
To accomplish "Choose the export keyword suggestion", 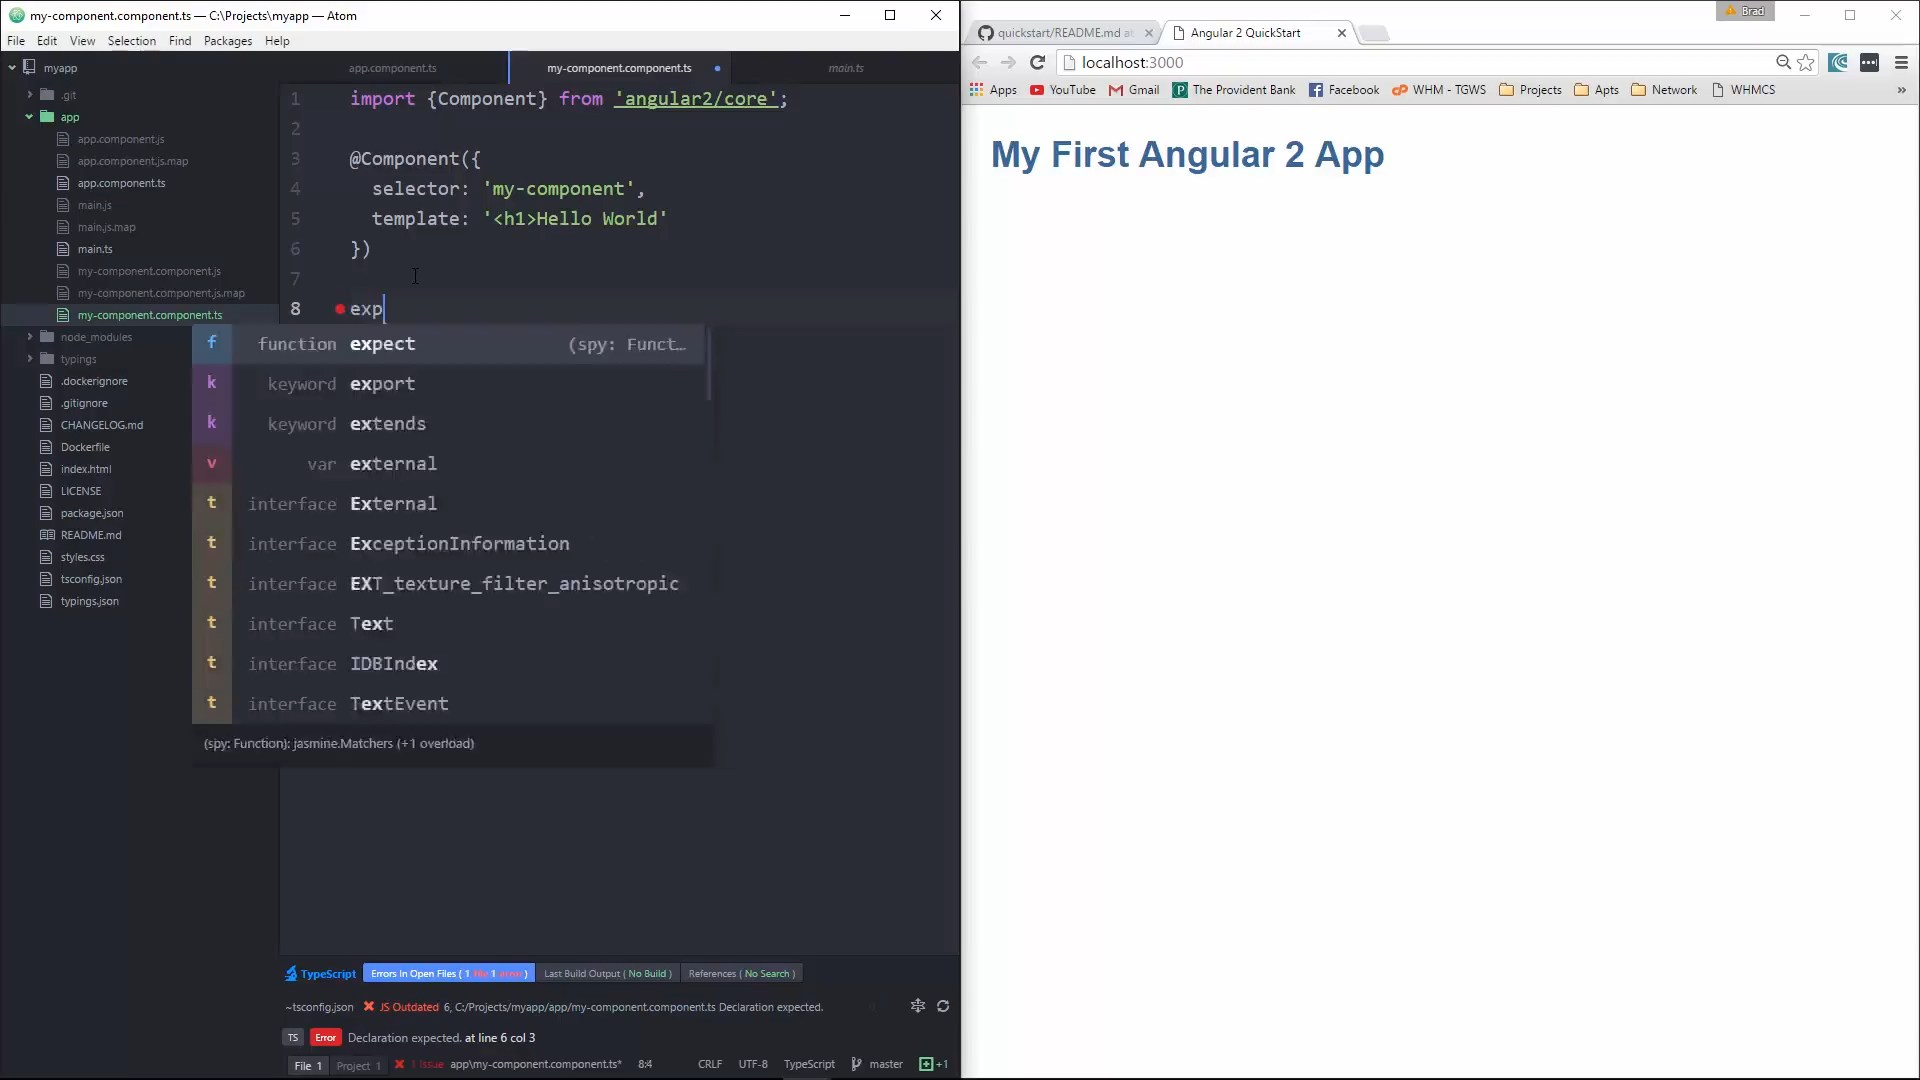I will click(449, 384).
